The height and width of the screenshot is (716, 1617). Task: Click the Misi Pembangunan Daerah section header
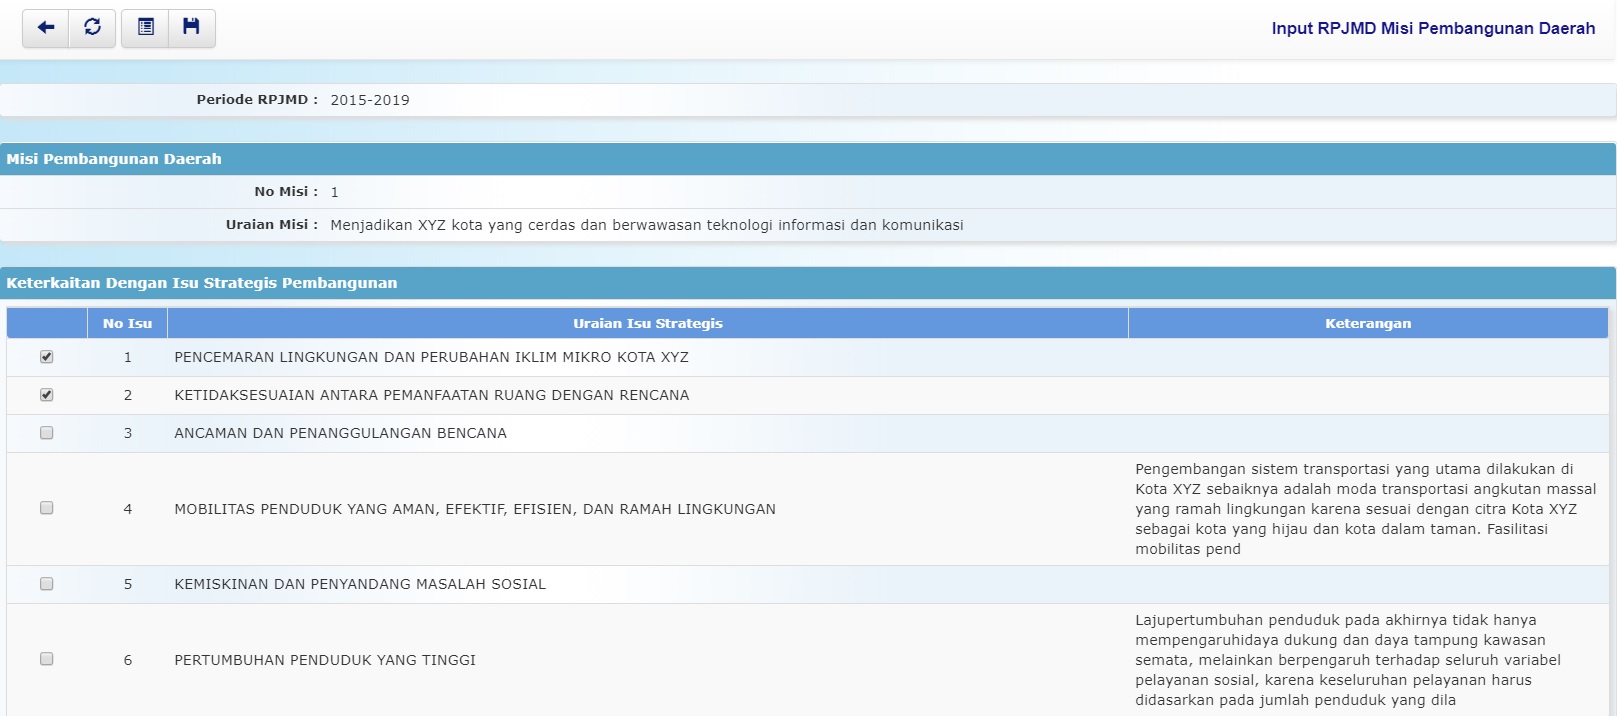[114, 159]
